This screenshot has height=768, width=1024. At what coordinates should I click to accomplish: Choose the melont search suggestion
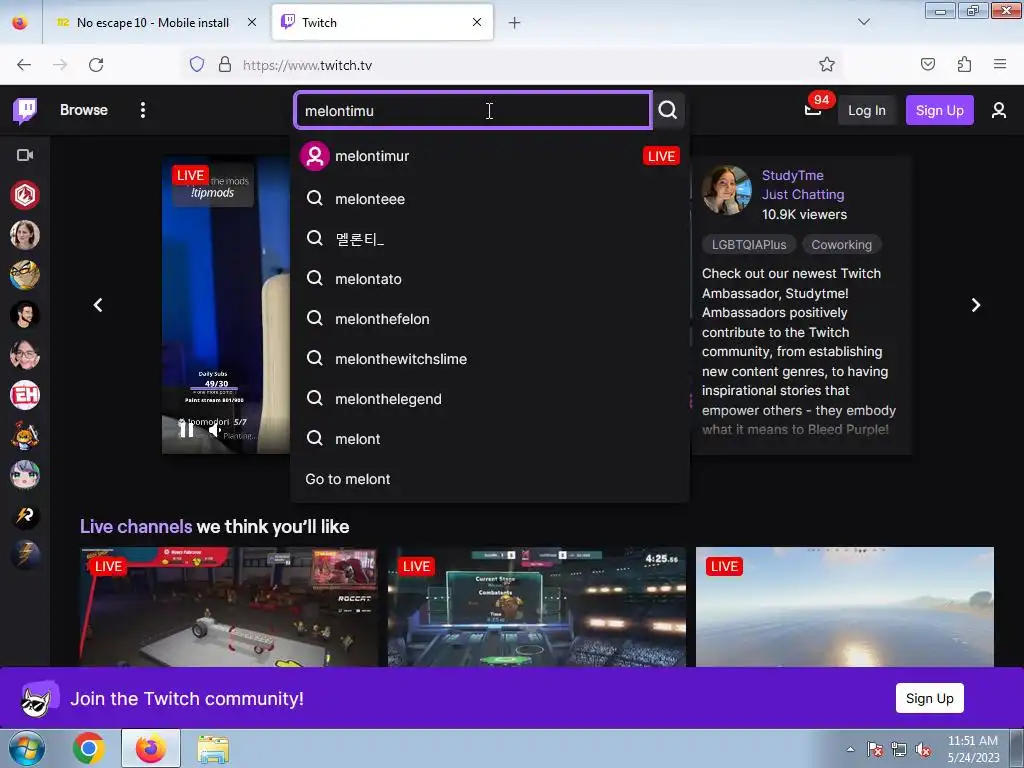(x=490, y=439)
